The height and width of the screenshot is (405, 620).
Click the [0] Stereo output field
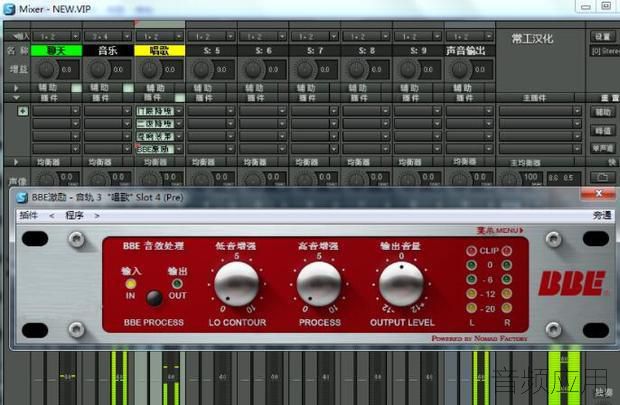pyautogui.click(x=605, y=51)
